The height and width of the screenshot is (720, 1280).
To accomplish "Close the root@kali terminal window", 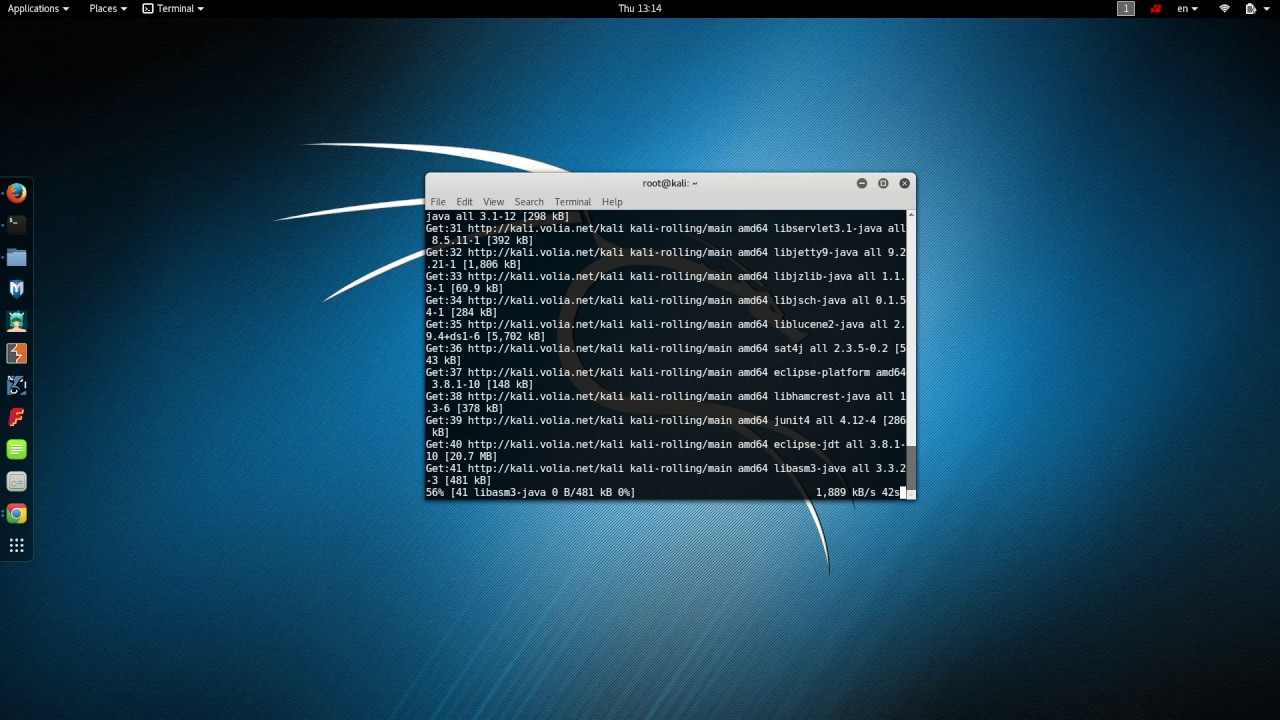I will point(905,183).
